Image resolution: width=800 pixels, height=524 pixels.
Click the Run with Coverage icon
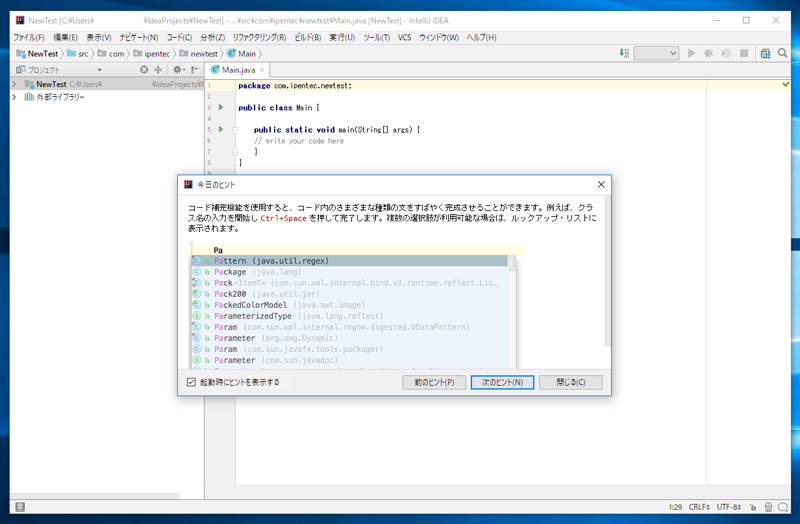point(726,53)
